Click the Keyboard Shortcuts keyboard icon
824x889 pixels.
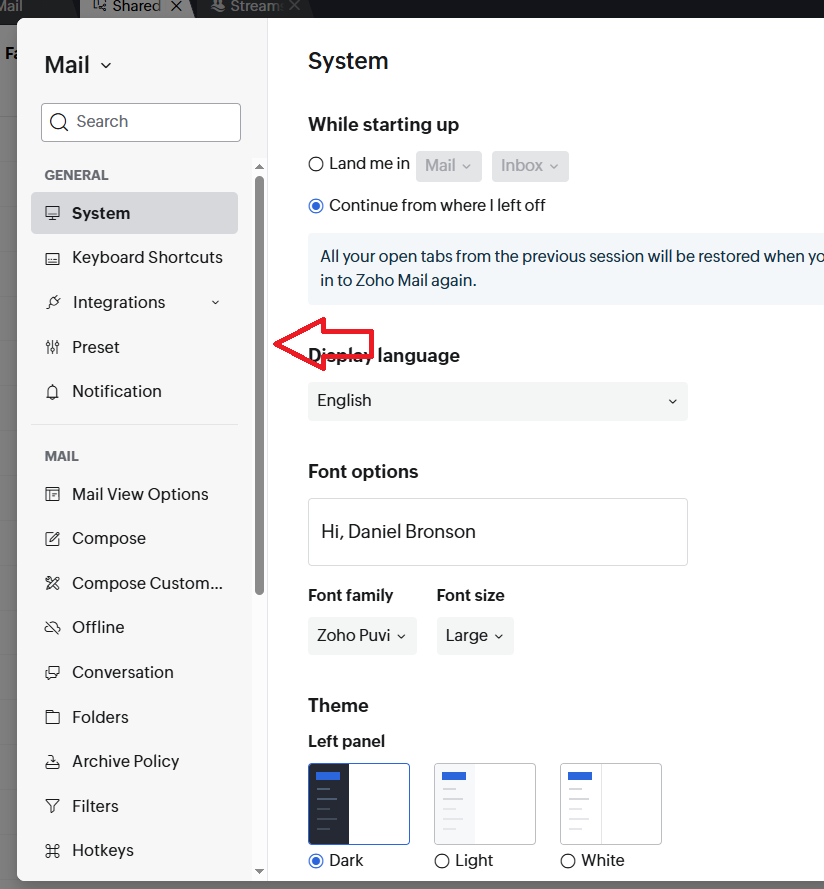52,259
